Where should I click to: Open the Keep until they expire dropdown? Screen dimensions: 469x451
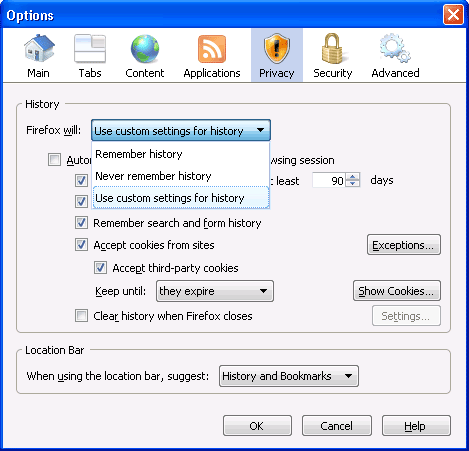[x=215, y=291]
